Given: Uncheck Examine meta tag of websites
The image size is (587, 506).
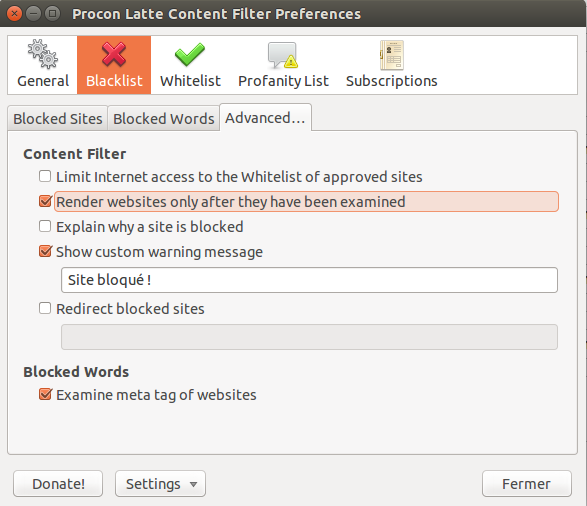Looking at the screenshot, I should tap(45, 394).
